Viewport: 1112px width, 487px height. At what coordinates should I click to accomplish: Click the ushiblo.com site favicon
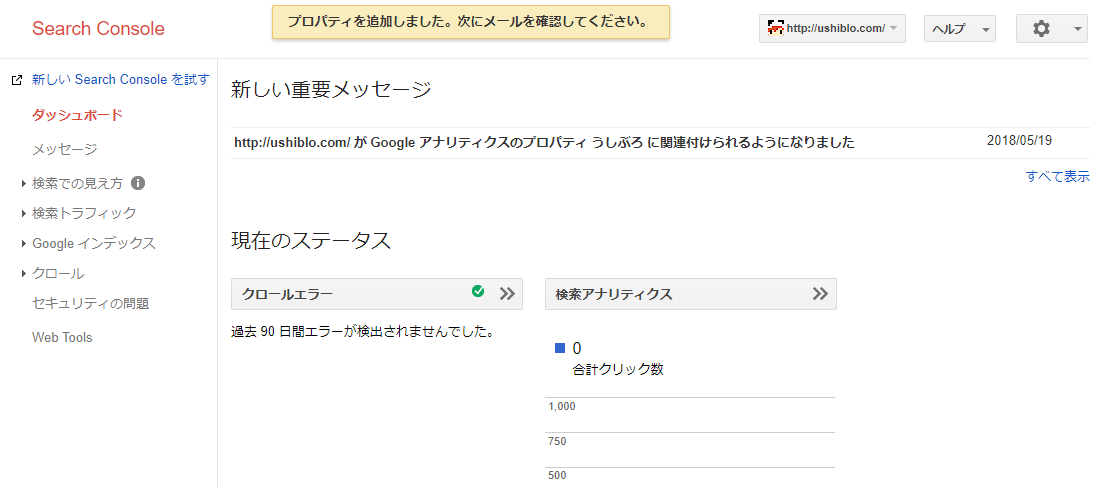(776, 28)
